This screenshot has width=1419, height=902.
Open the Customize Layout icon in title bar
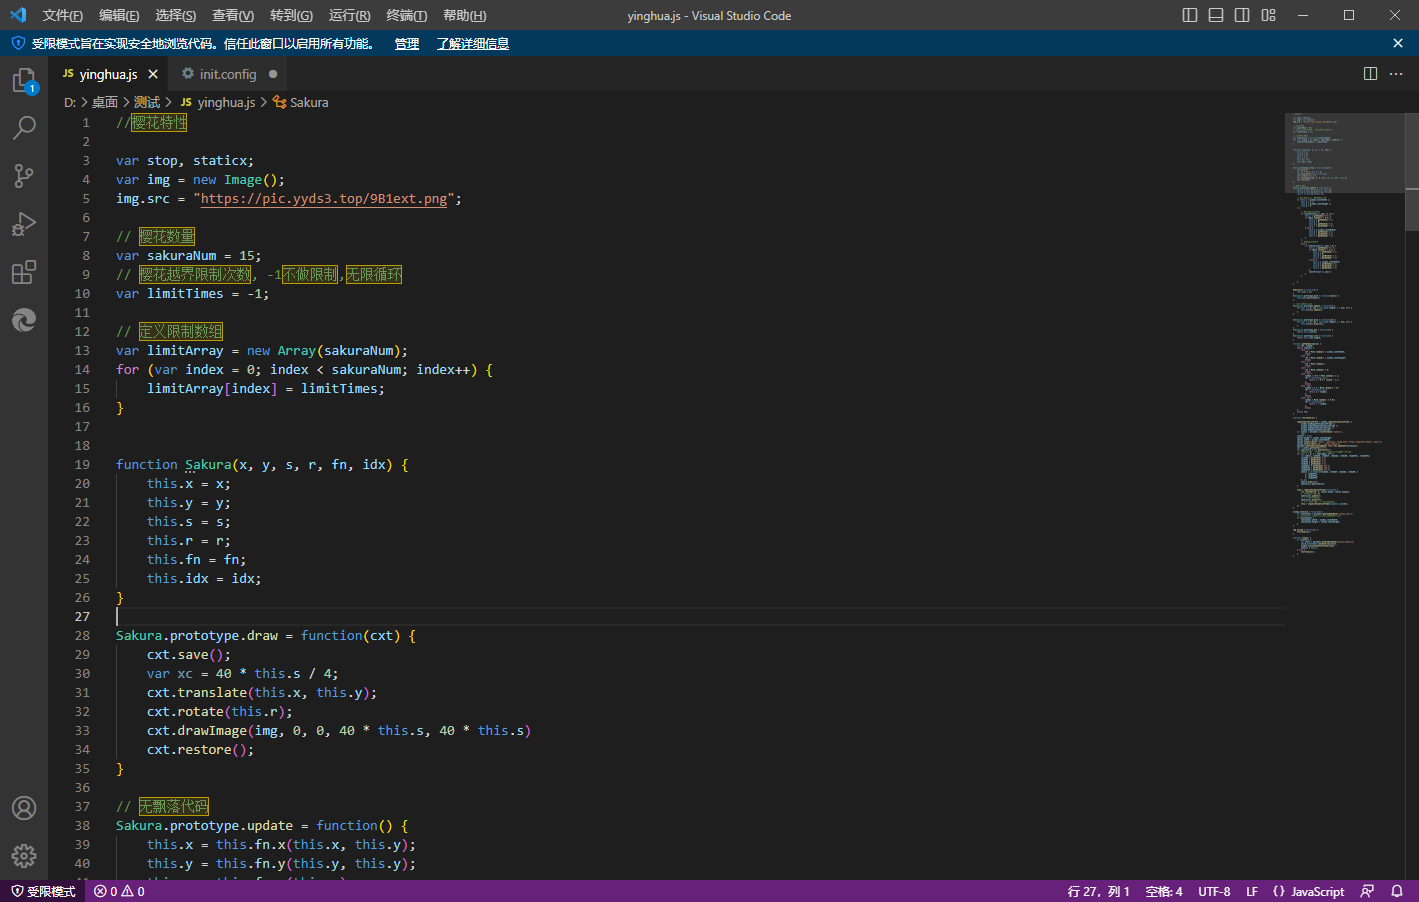(x=1268, y=15)
